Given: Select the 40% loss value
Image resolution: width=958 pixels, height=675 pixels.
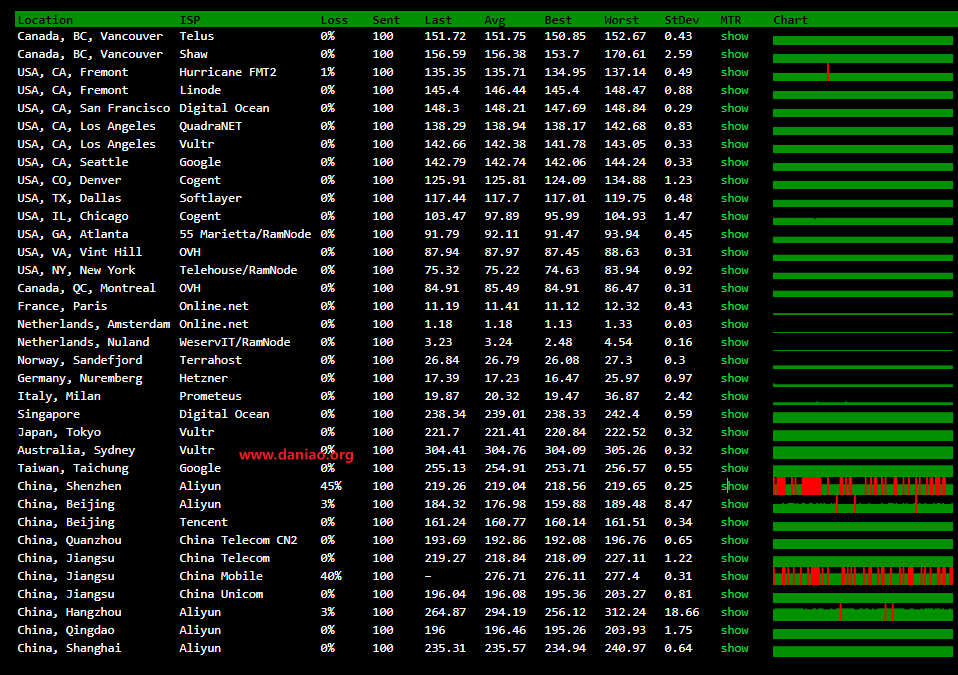Looking at the screenshot, I should point(331,576).
